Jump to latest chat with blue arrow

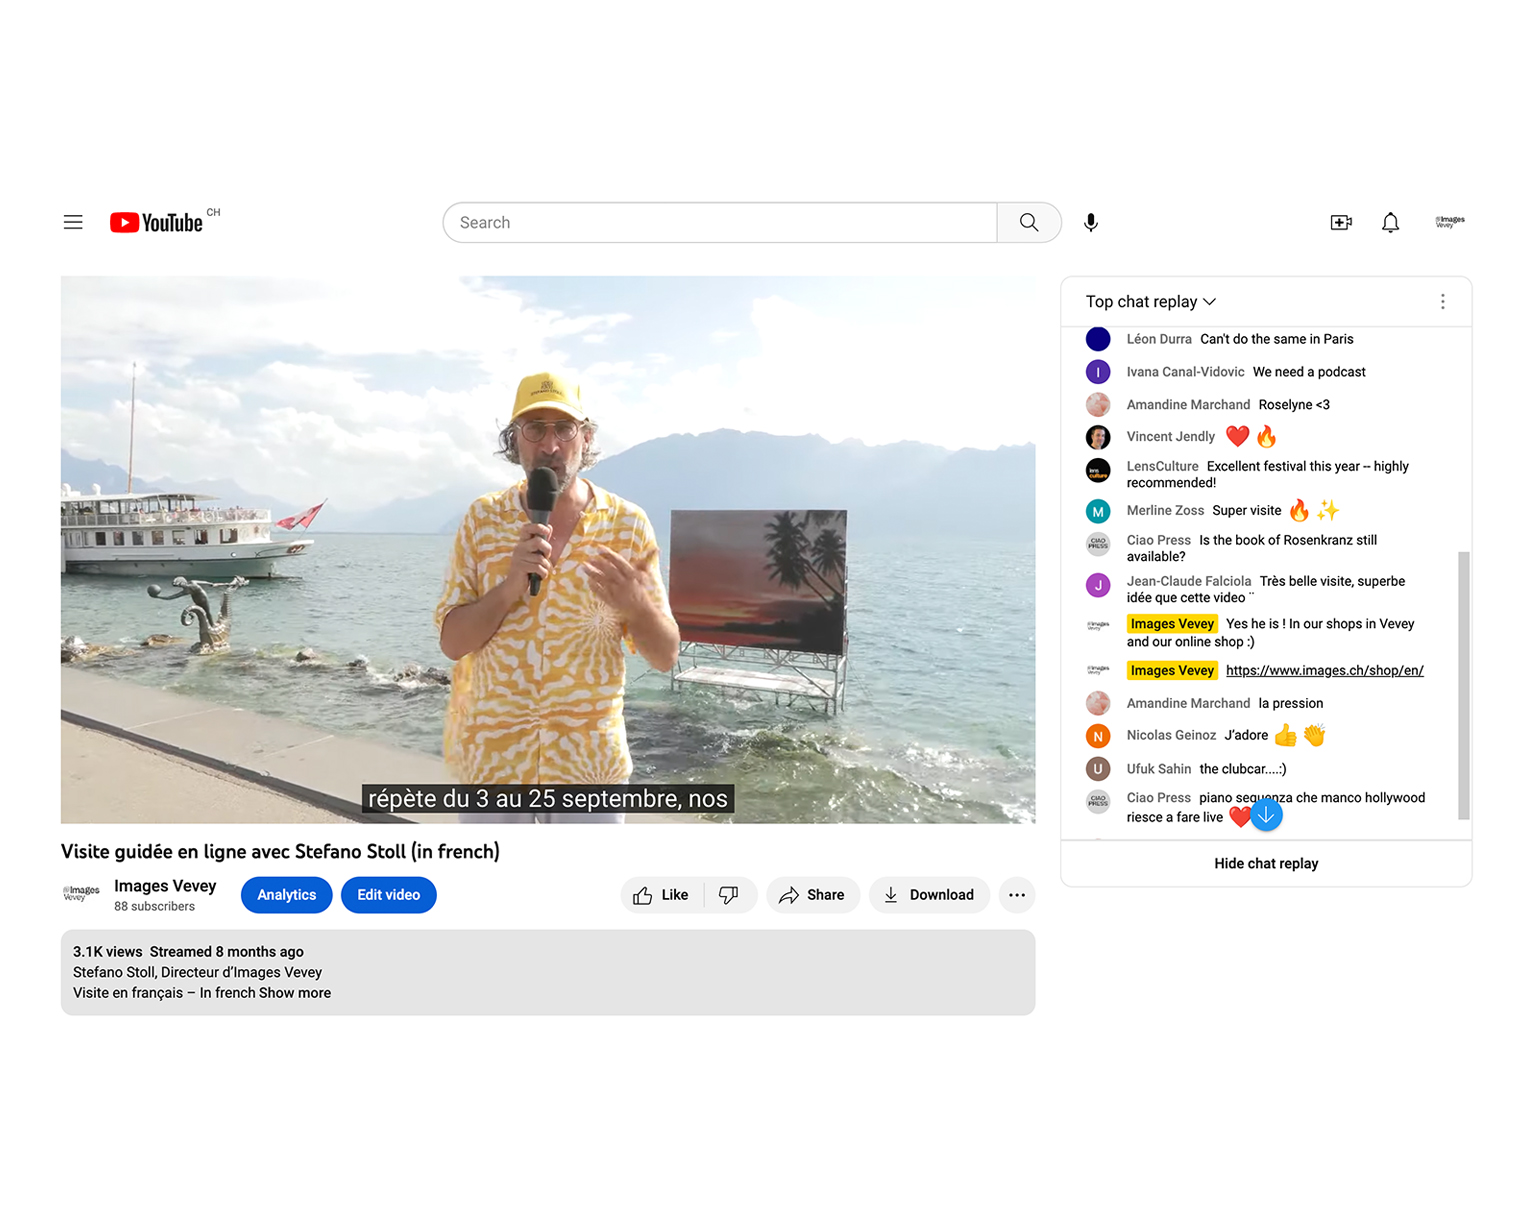pyautogui.click(x=1266, y=815)
